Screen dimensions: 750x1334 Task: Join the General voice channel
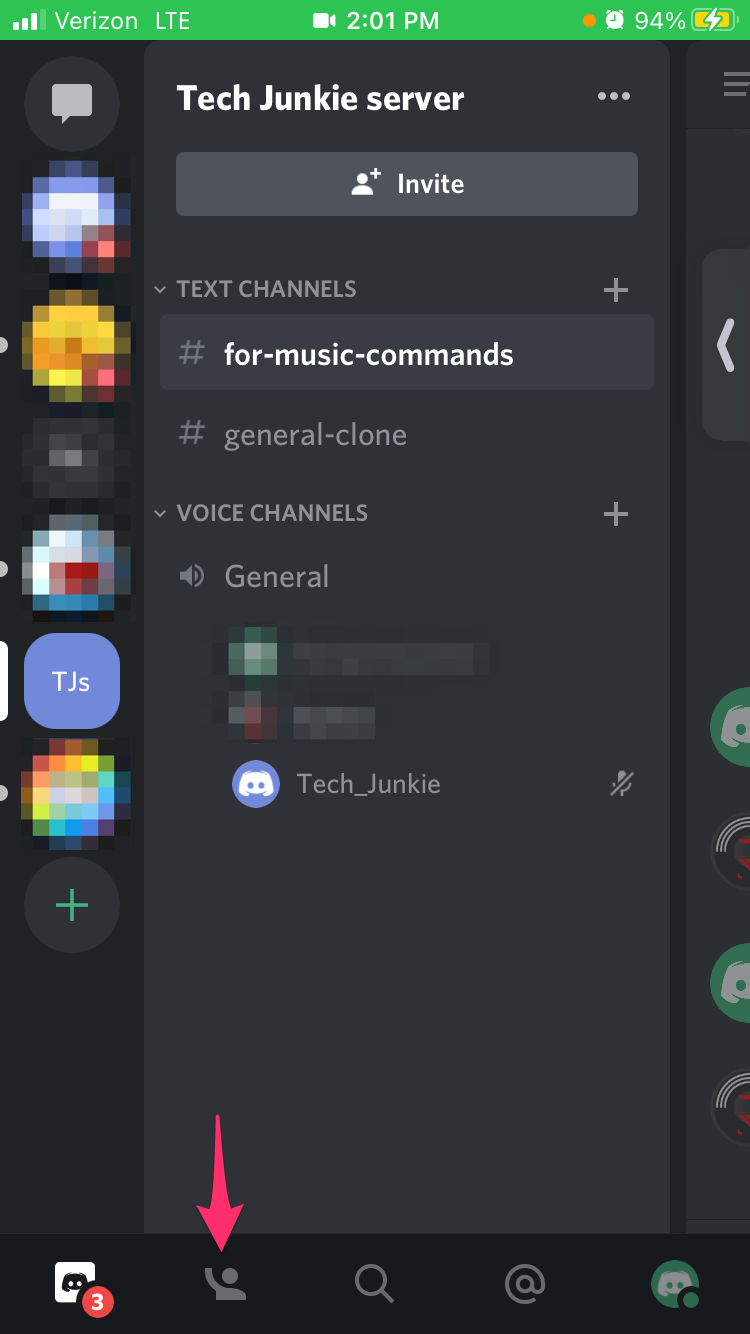(407, 576)
